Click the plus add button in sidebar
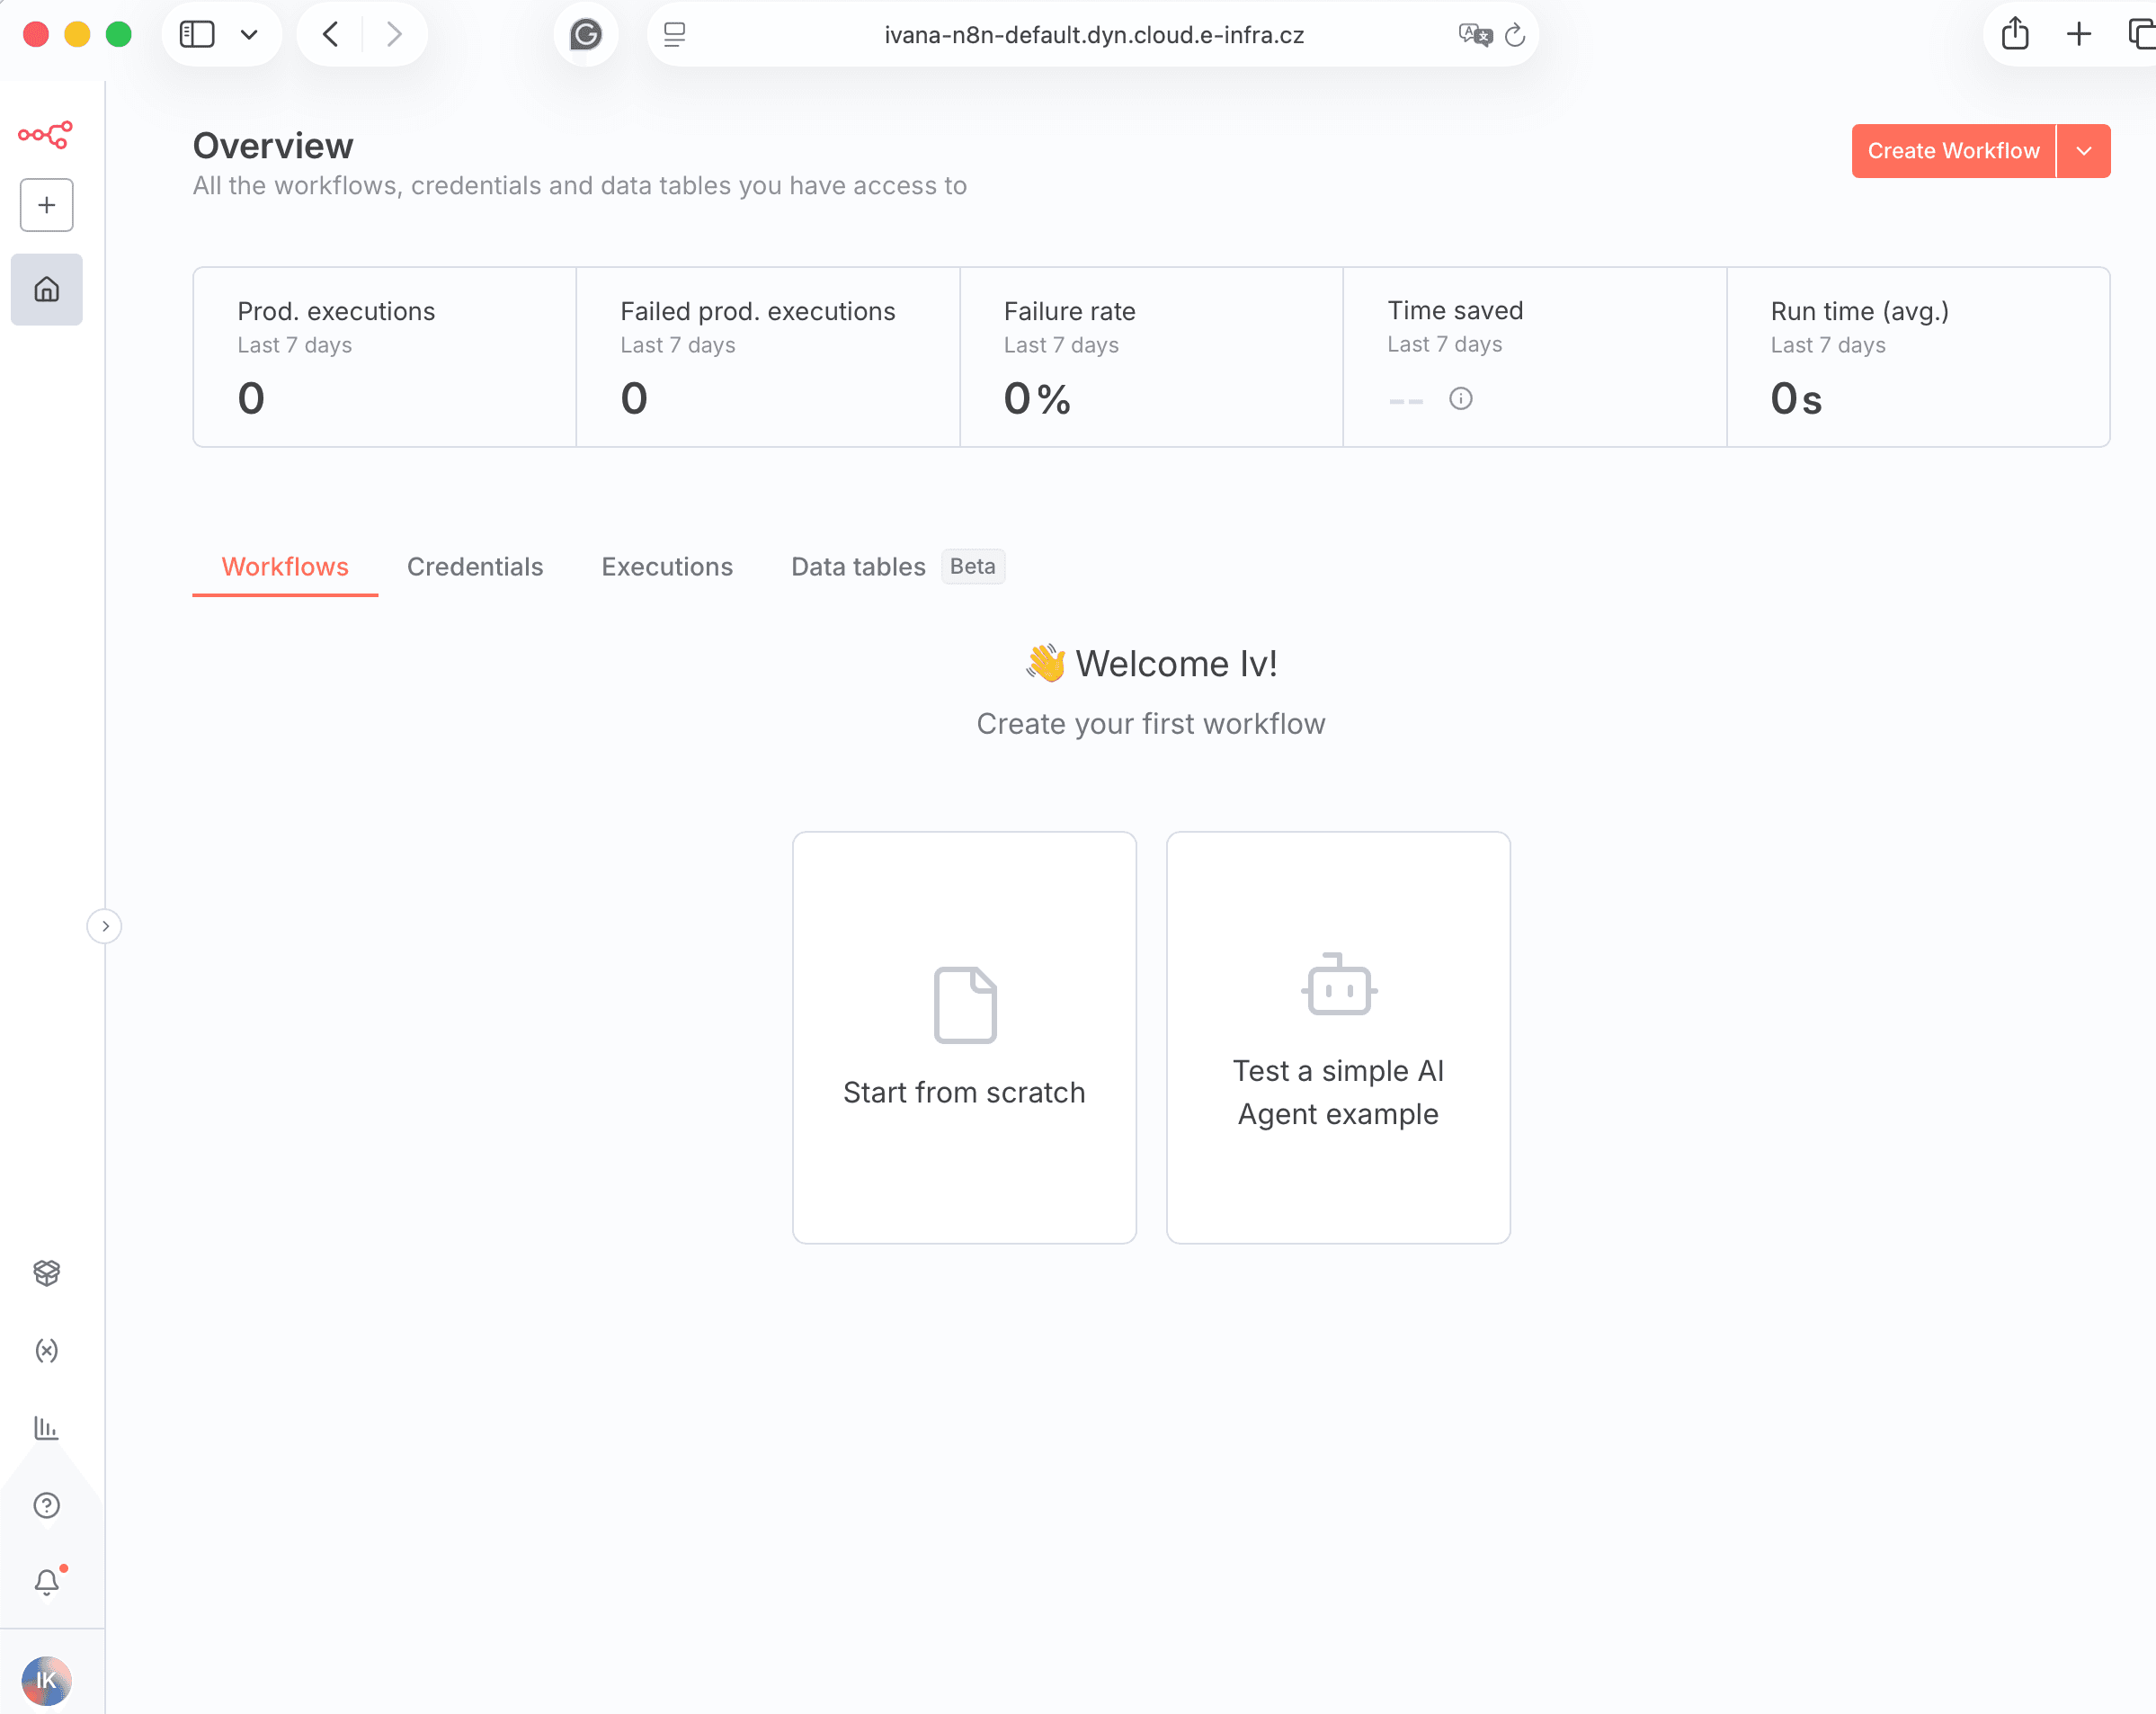 [46, 205]
